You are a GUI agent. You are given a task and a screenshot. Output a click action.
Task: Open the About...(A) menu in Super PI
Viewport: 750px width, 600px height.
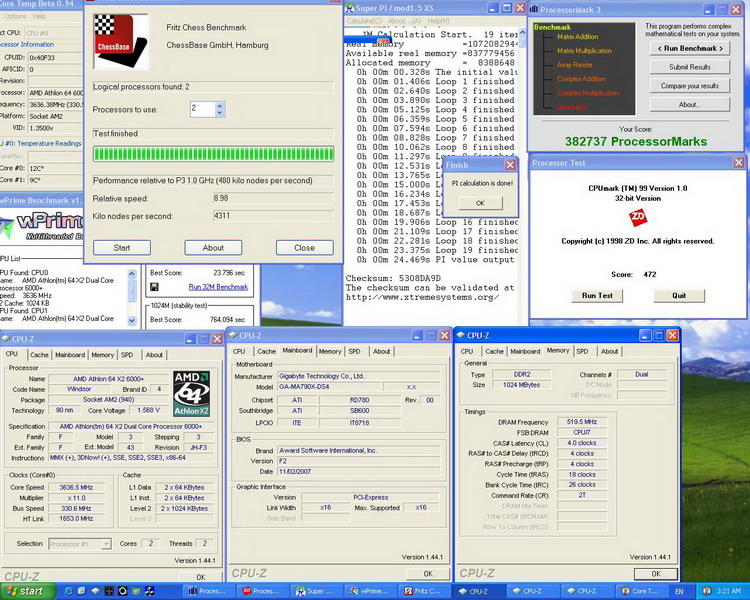point(405,21)
